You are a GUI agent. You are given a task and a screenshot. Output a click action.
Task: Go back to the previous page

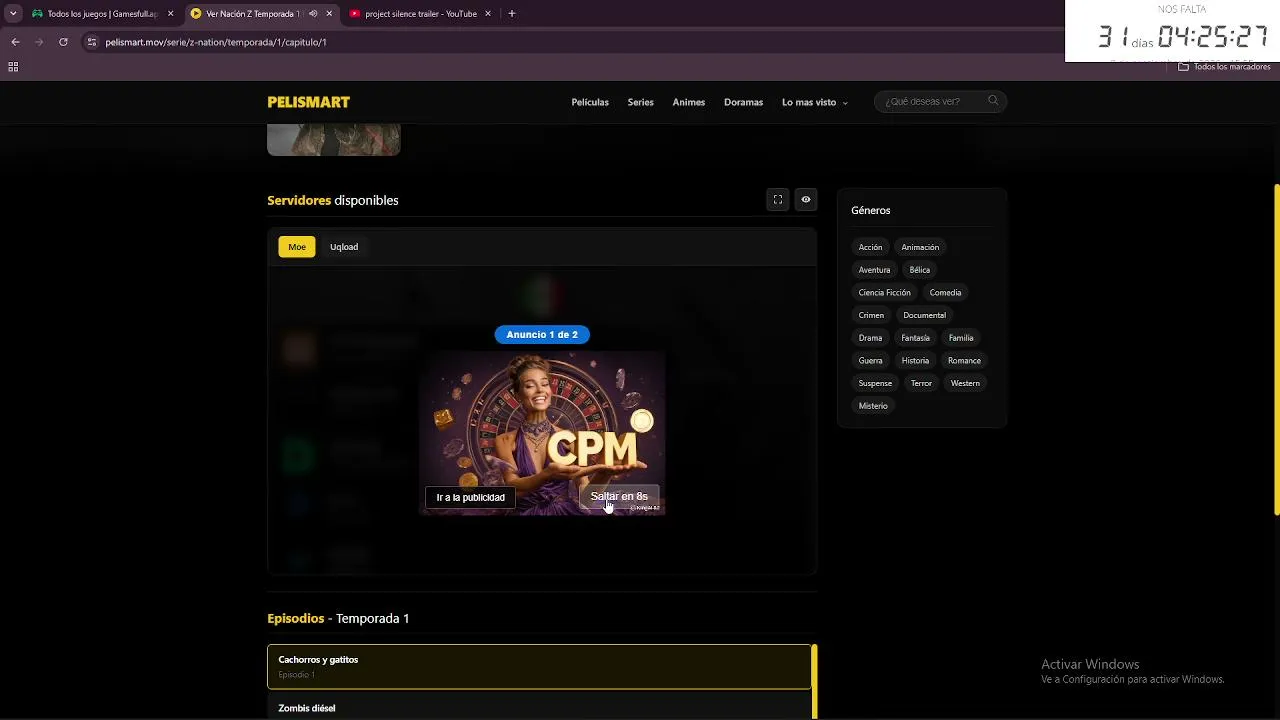coord(15,42)
